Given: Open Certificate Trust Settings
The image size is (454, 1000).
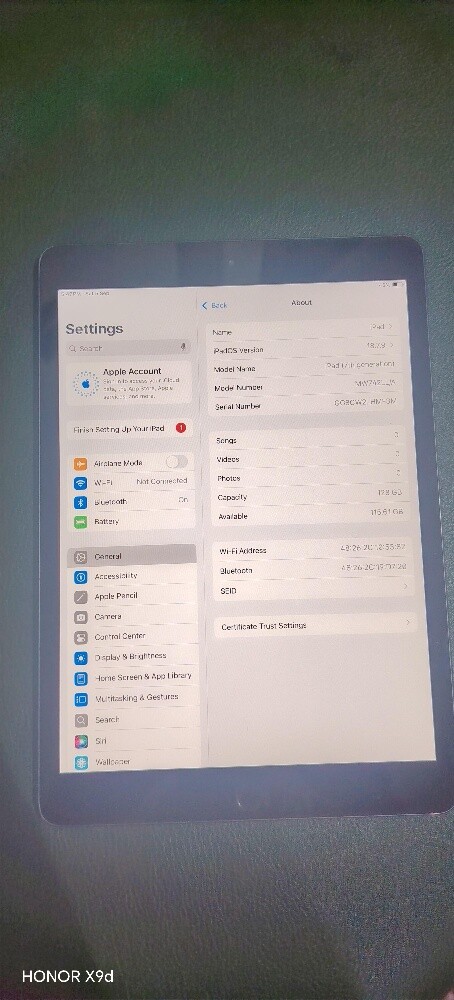Looking at the screenshot, I should [316, 624].
